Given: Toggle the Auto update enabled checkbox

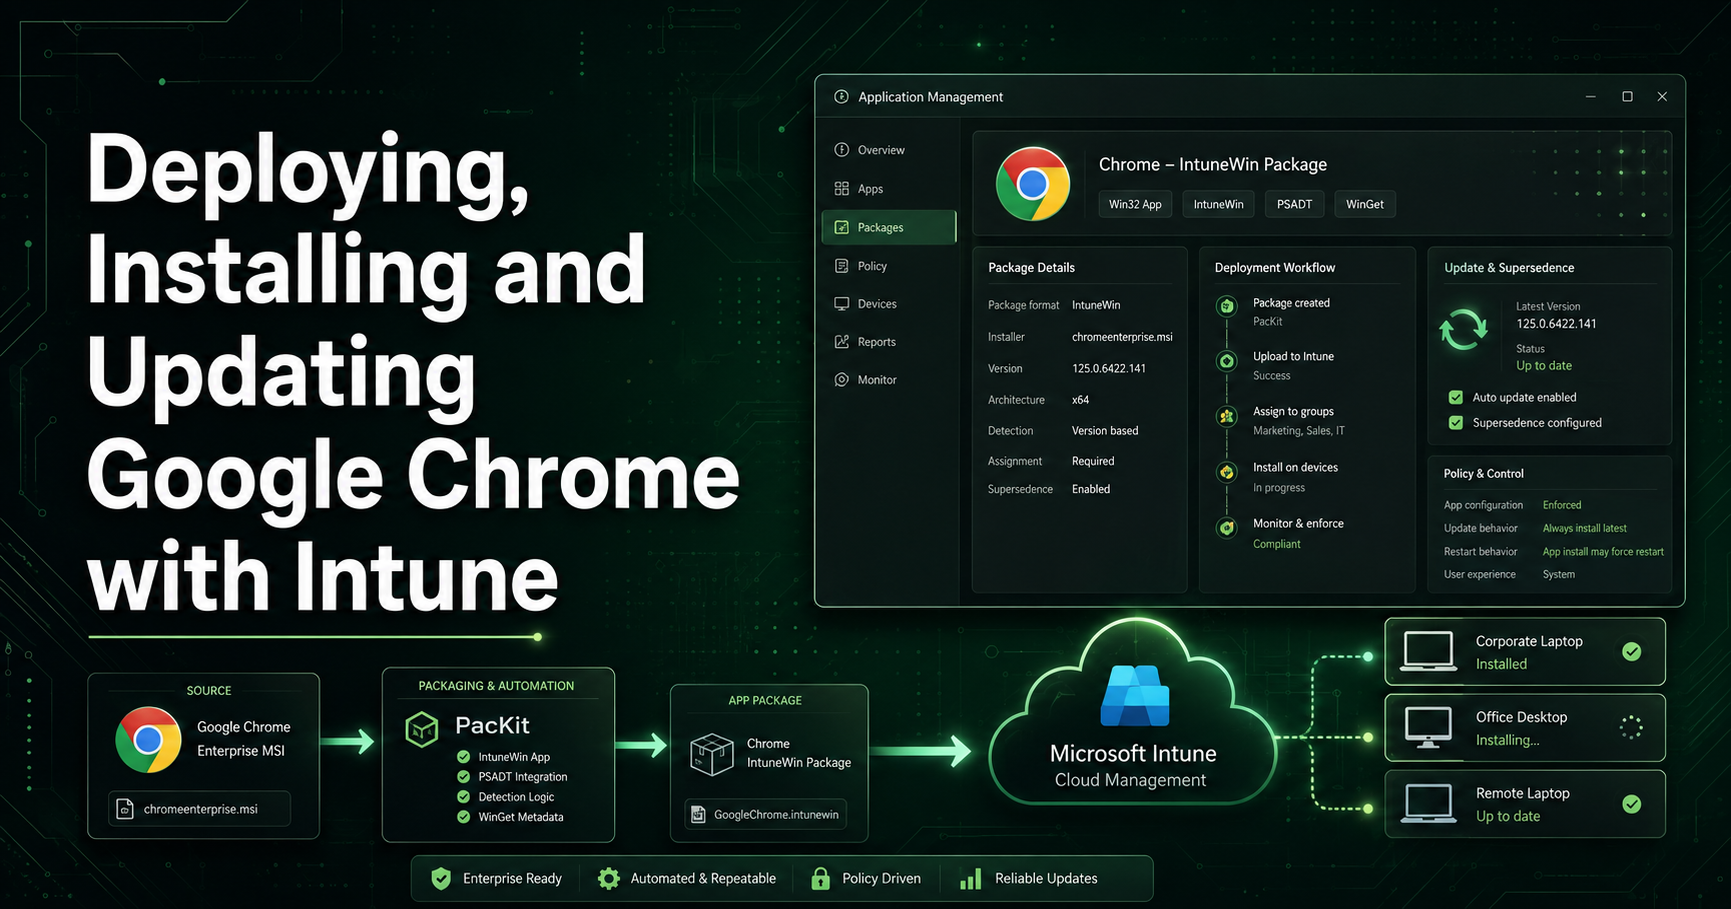Looking at the screenshot, I should coord(1456,397).
